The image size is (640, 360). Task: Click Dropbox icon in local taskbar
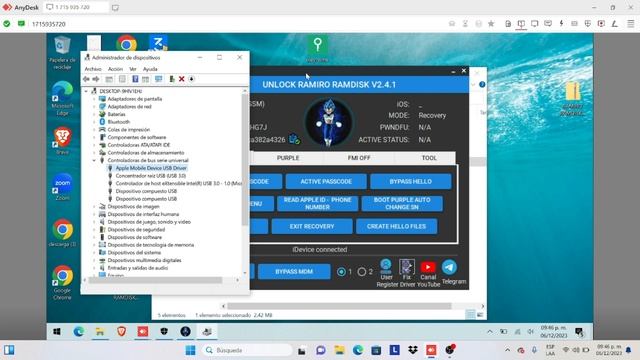click(x=413, y=350)
